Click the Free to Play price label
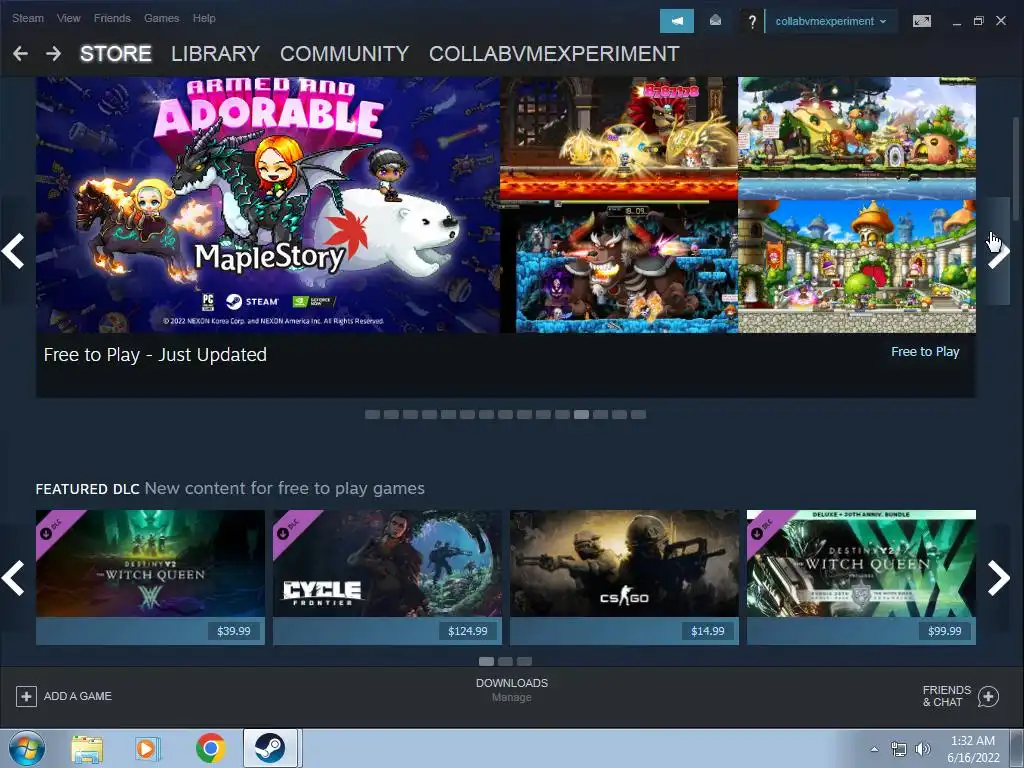Image resolution: width=1024 pixels, height=768 pixels. [x=925, y=351]
